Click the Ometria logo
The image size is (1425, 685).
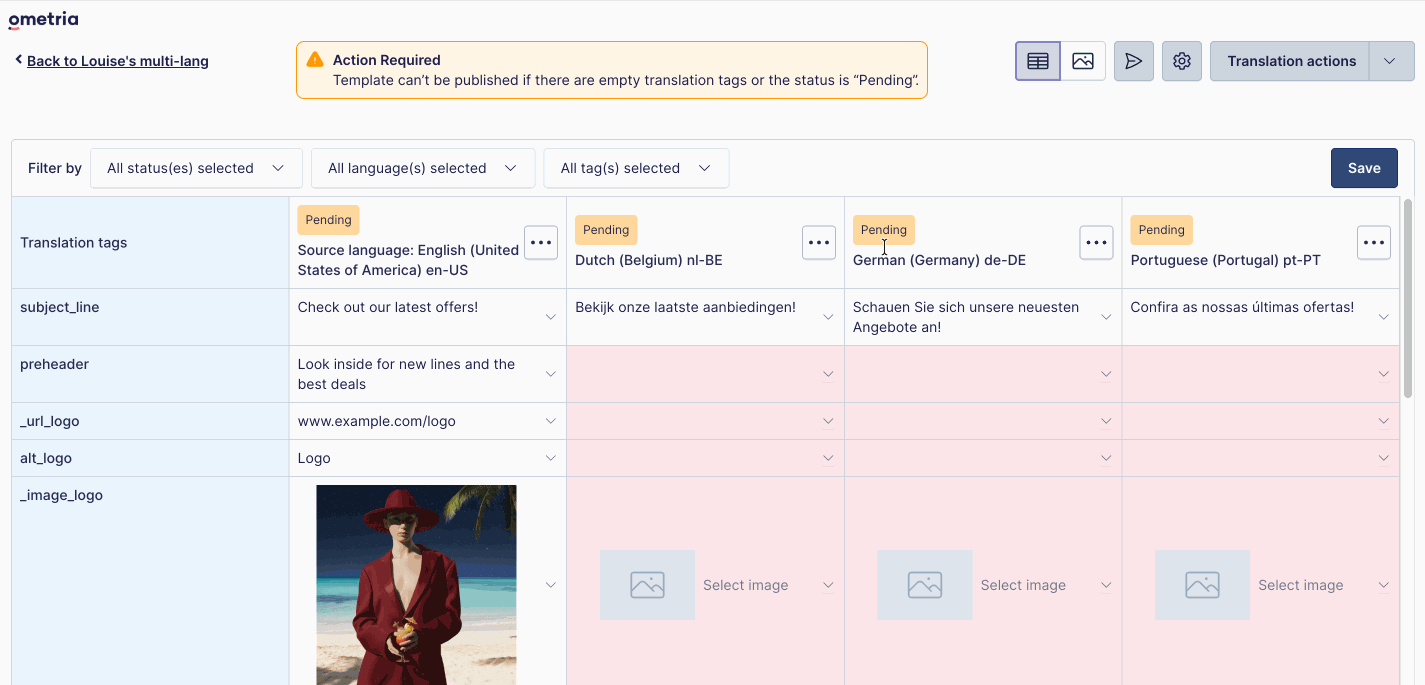pyautogui.click(x=43, y=20)
